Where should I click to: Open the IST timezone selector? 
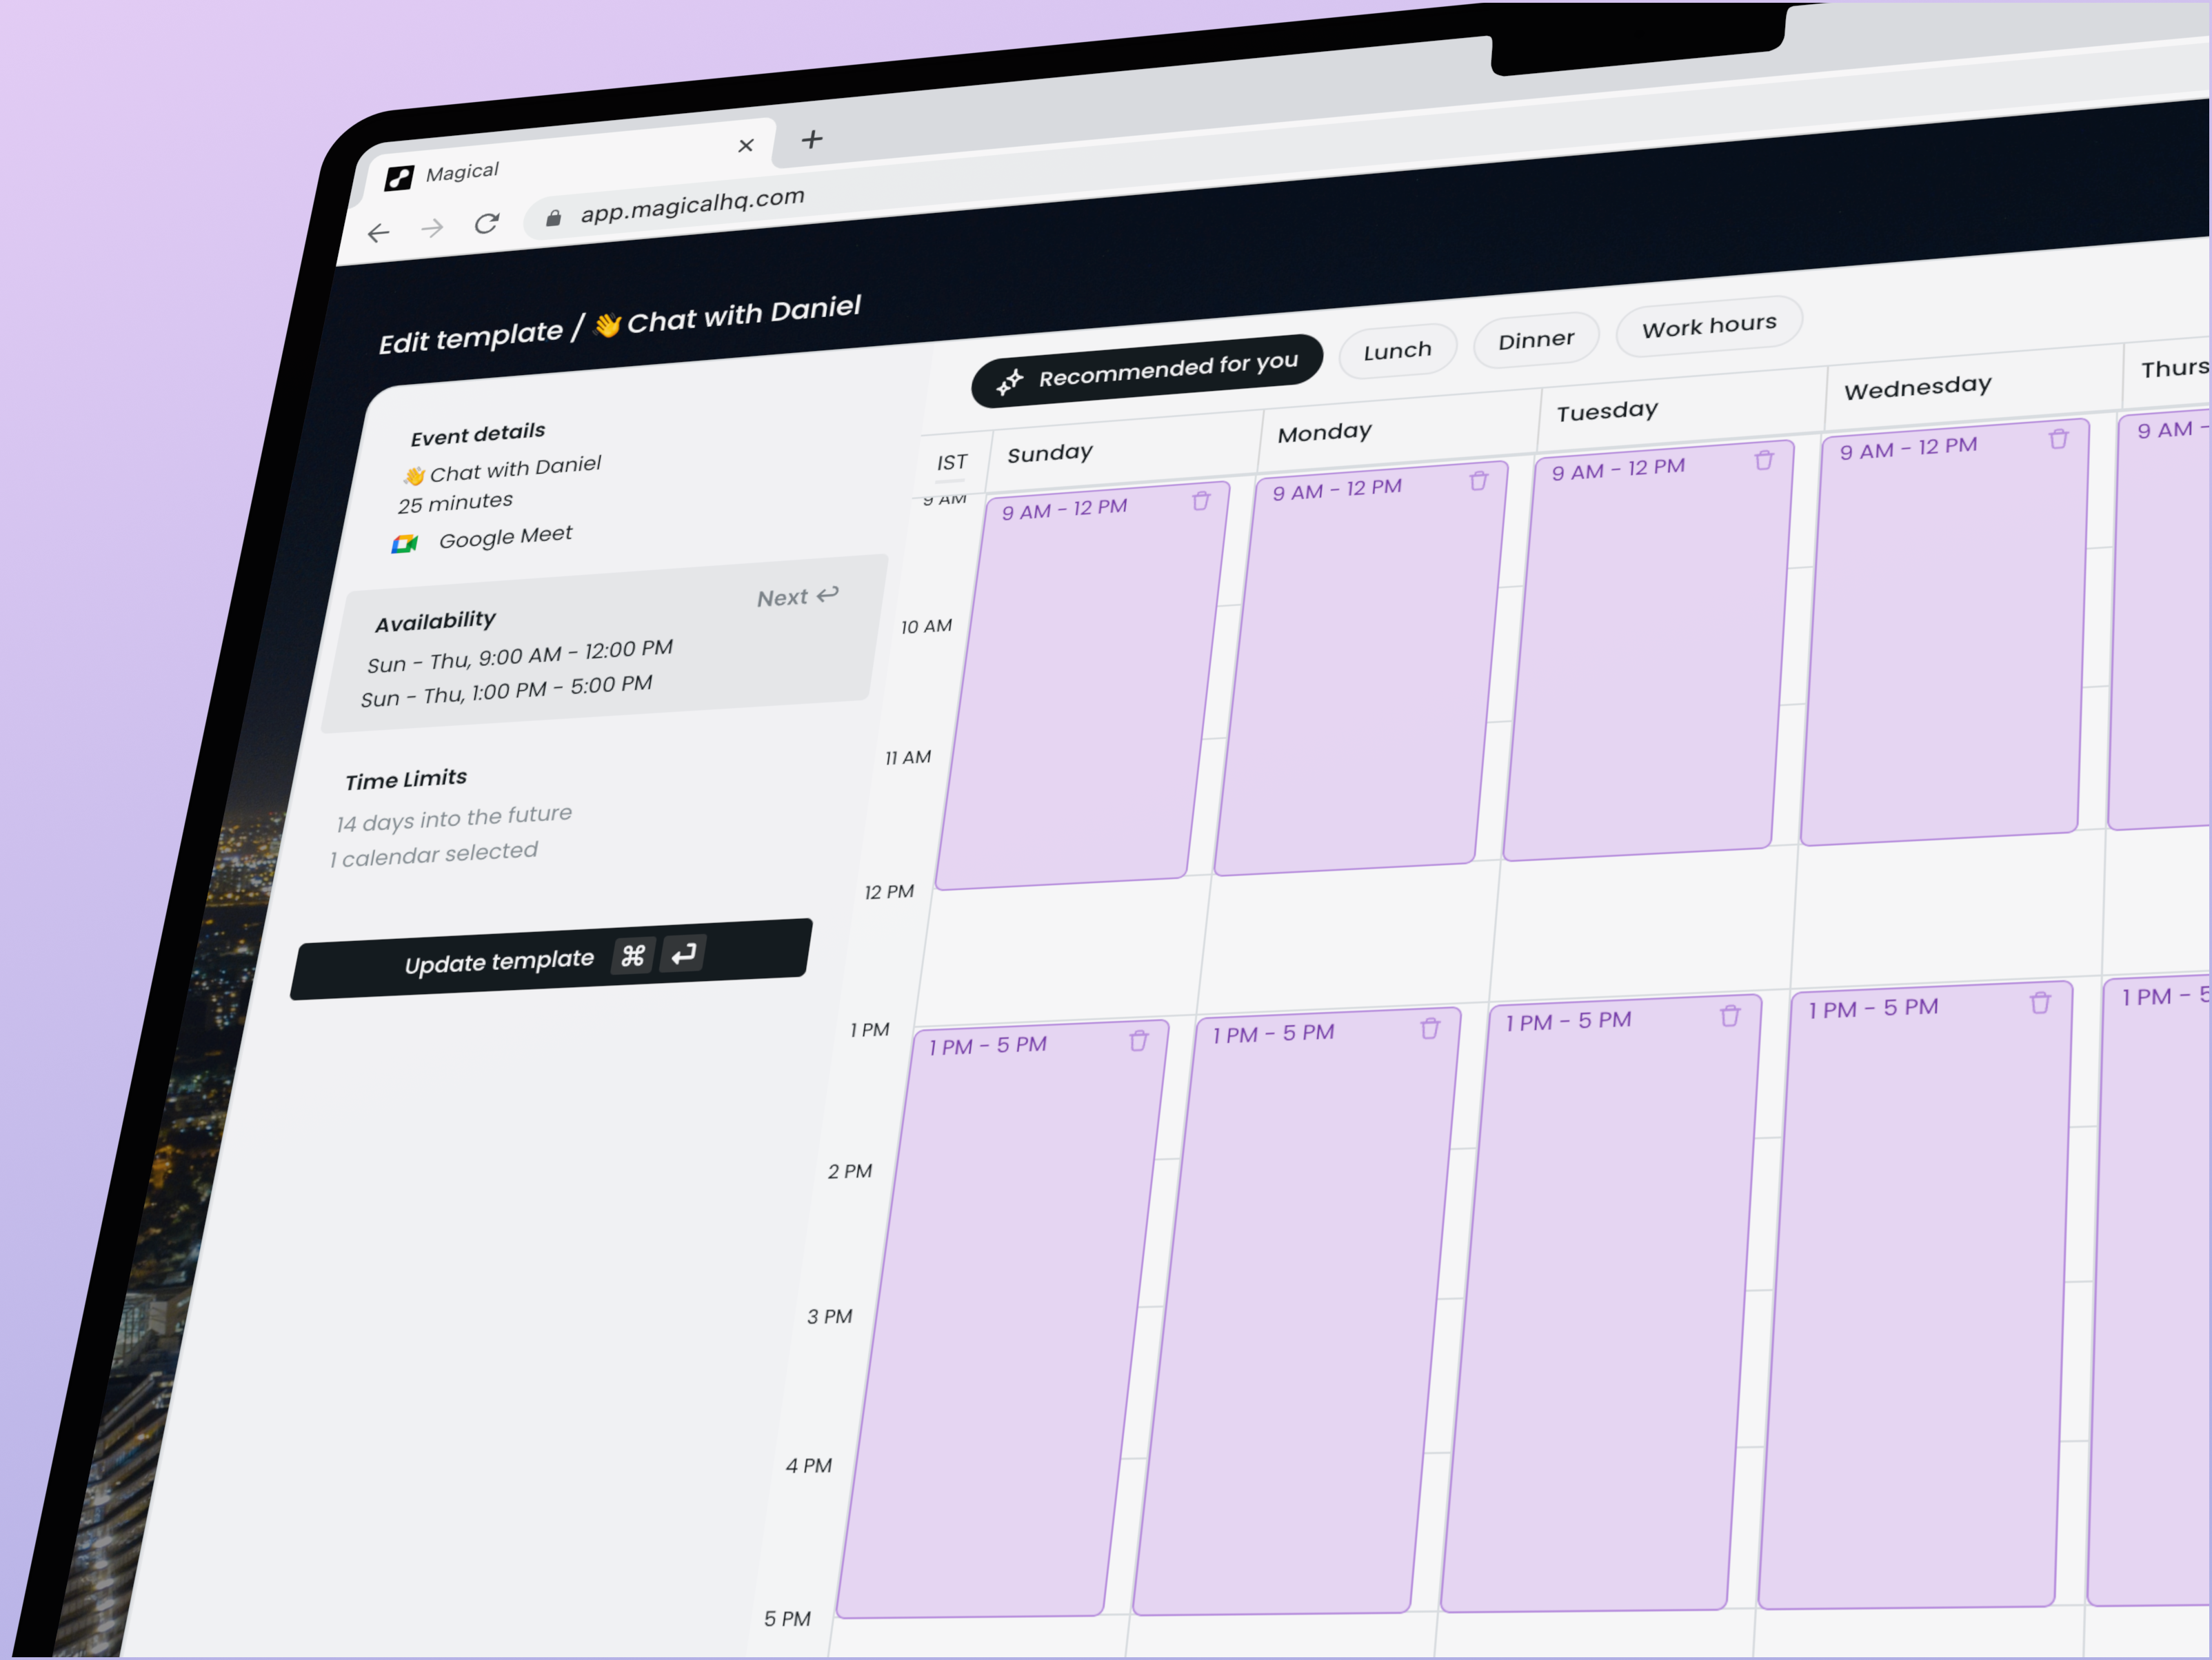click(x=952, y=462)
